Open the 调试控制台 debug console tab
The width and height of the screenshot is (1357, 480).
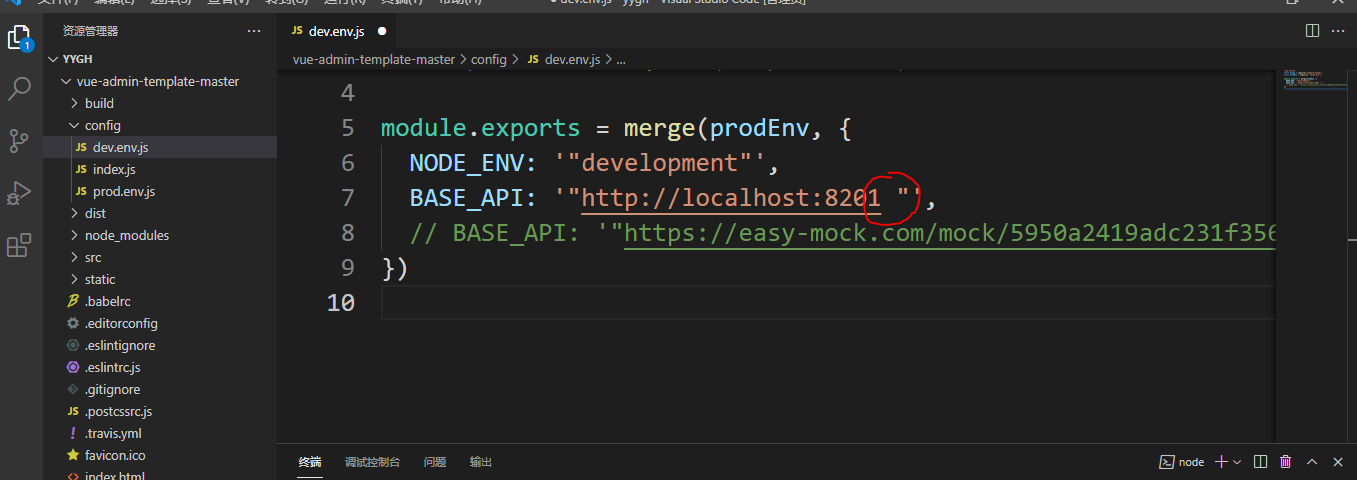coord(372,462)
